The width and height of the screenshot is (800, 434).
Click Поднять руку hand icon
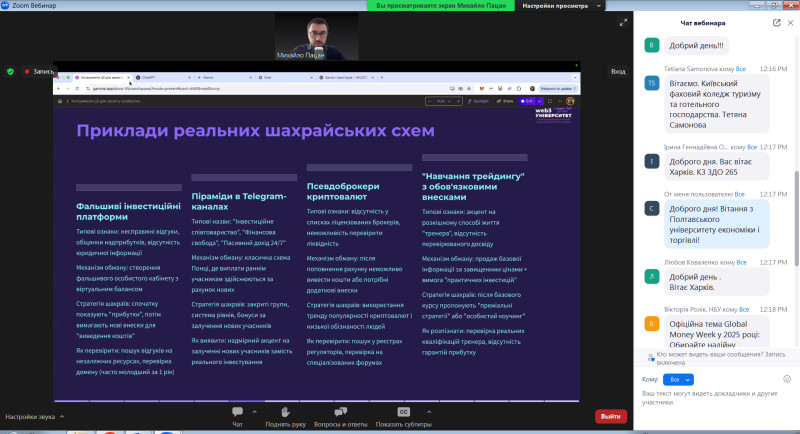pyautogui.click(x=285, y=412)
